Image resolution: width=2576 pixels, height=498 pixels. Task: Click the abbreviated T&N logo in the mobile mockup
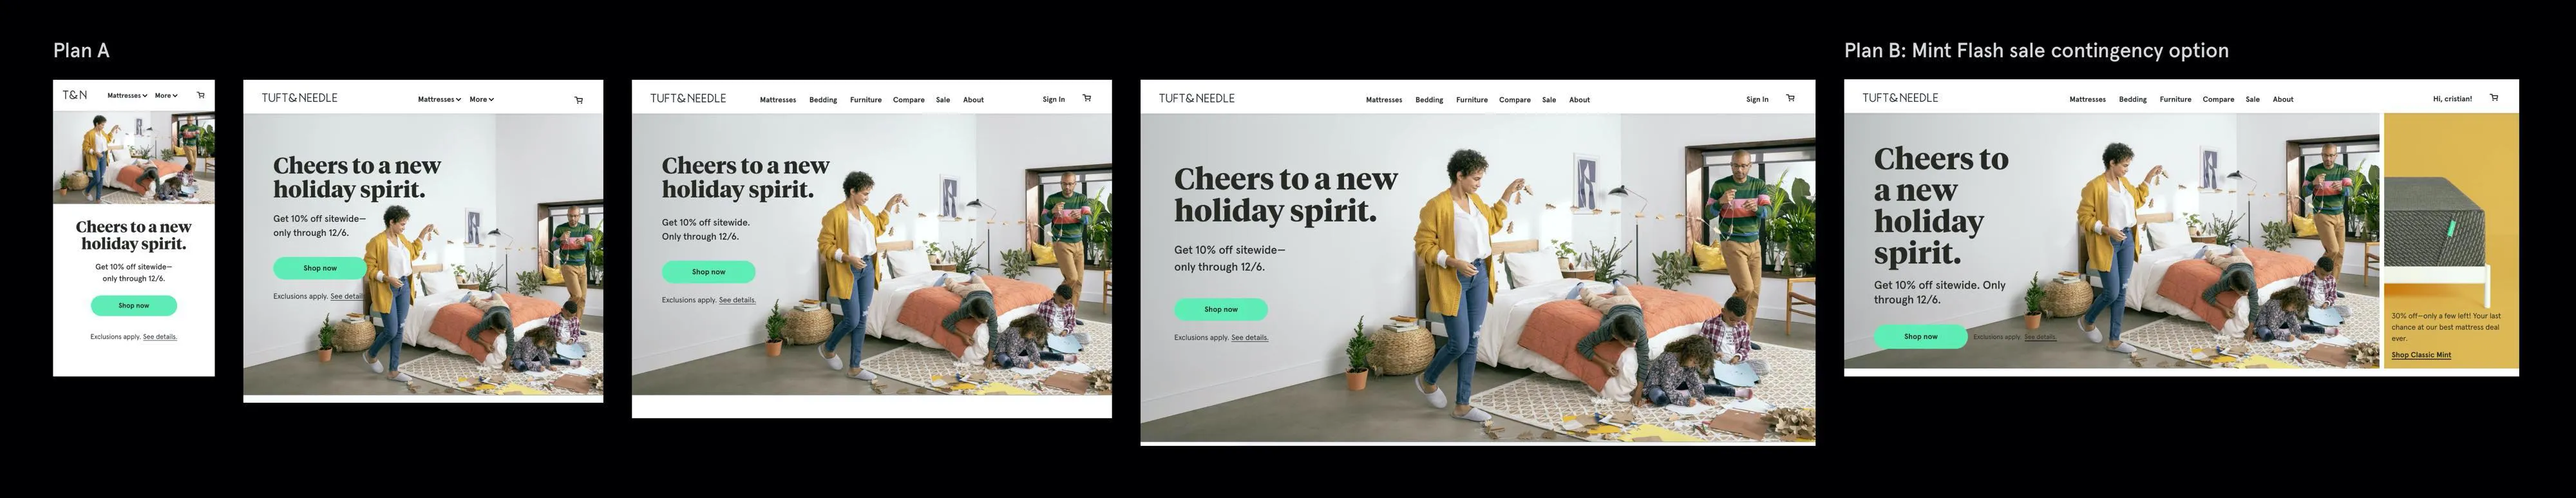click(75, 95)
